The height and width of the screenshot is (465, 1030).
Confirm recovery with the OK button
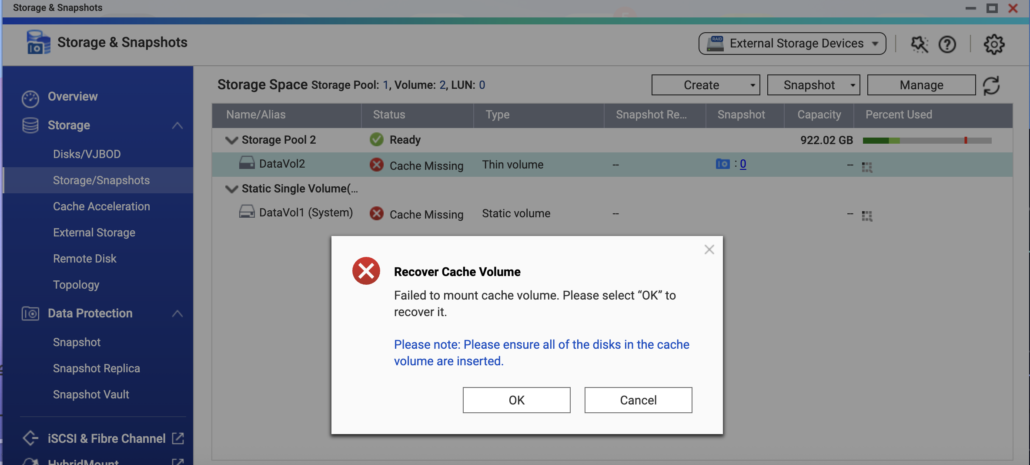click(516, 400)
